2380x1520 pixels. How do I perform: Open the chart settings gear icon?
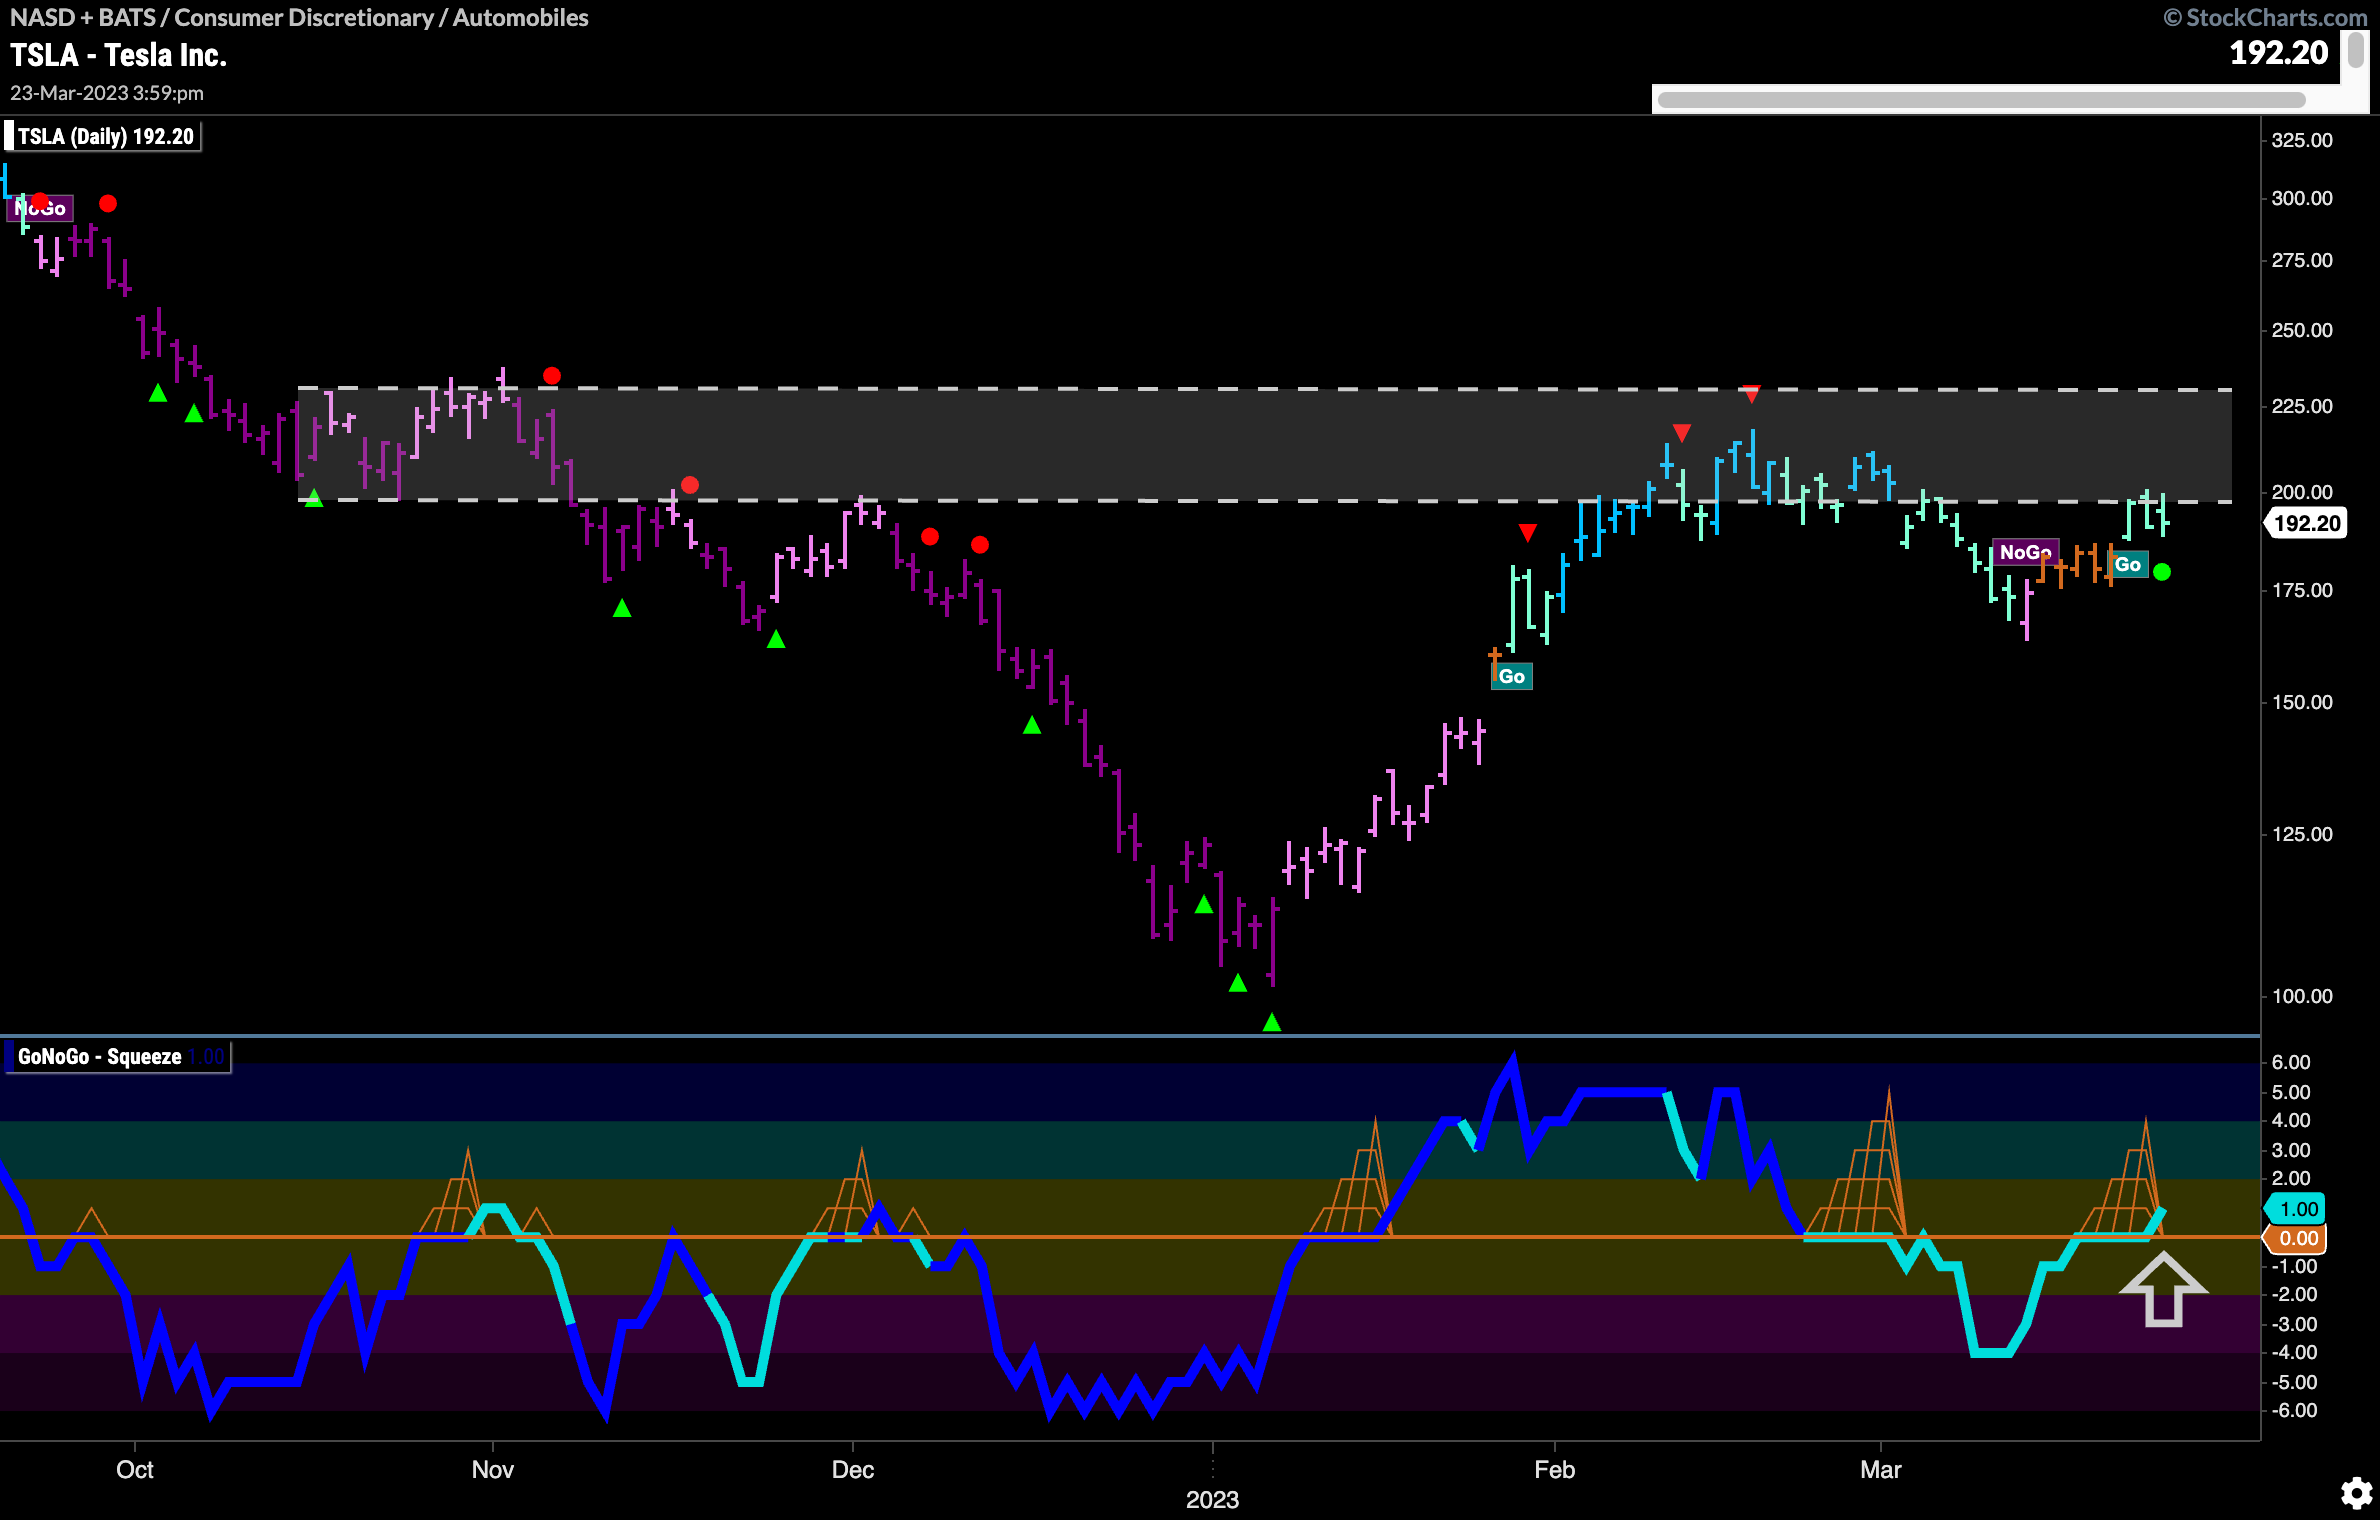[x=2356, y=1494]
